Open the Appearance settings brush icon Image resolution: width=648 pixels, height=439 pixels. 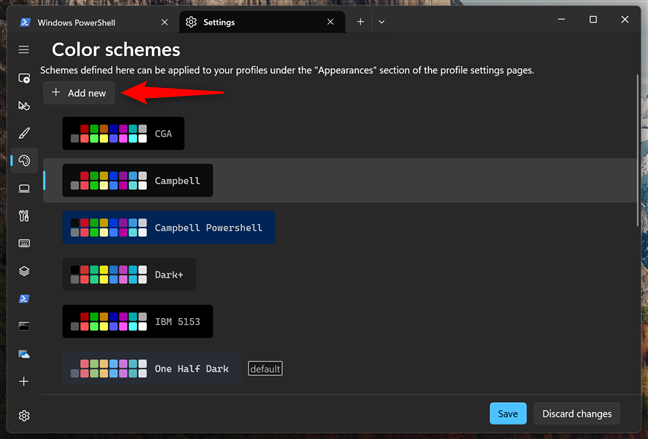click(24, 133)
